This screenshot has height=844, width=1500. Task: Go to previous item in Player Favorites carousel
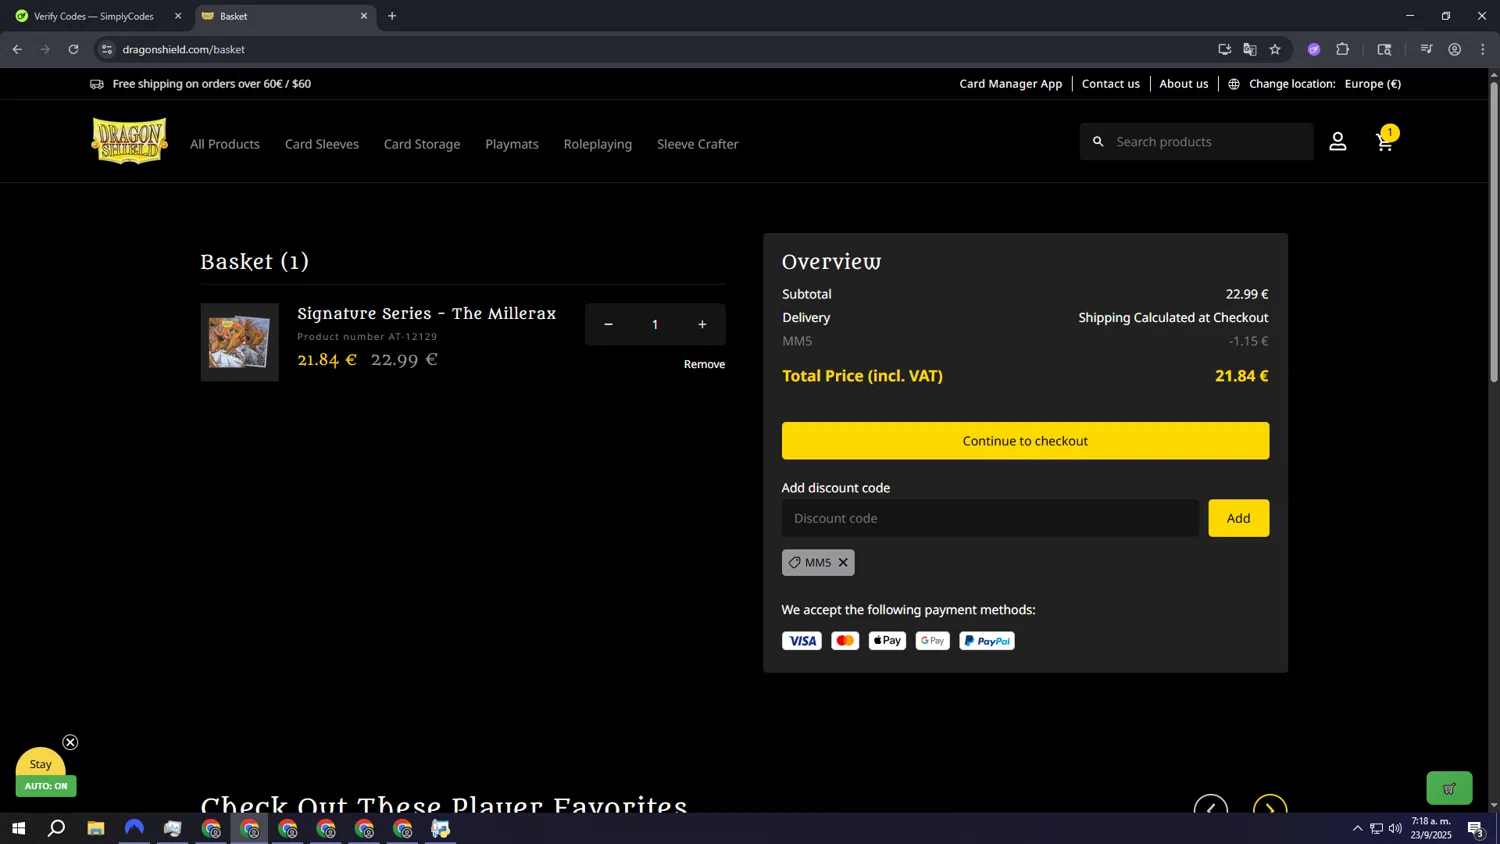(1211, 806)
